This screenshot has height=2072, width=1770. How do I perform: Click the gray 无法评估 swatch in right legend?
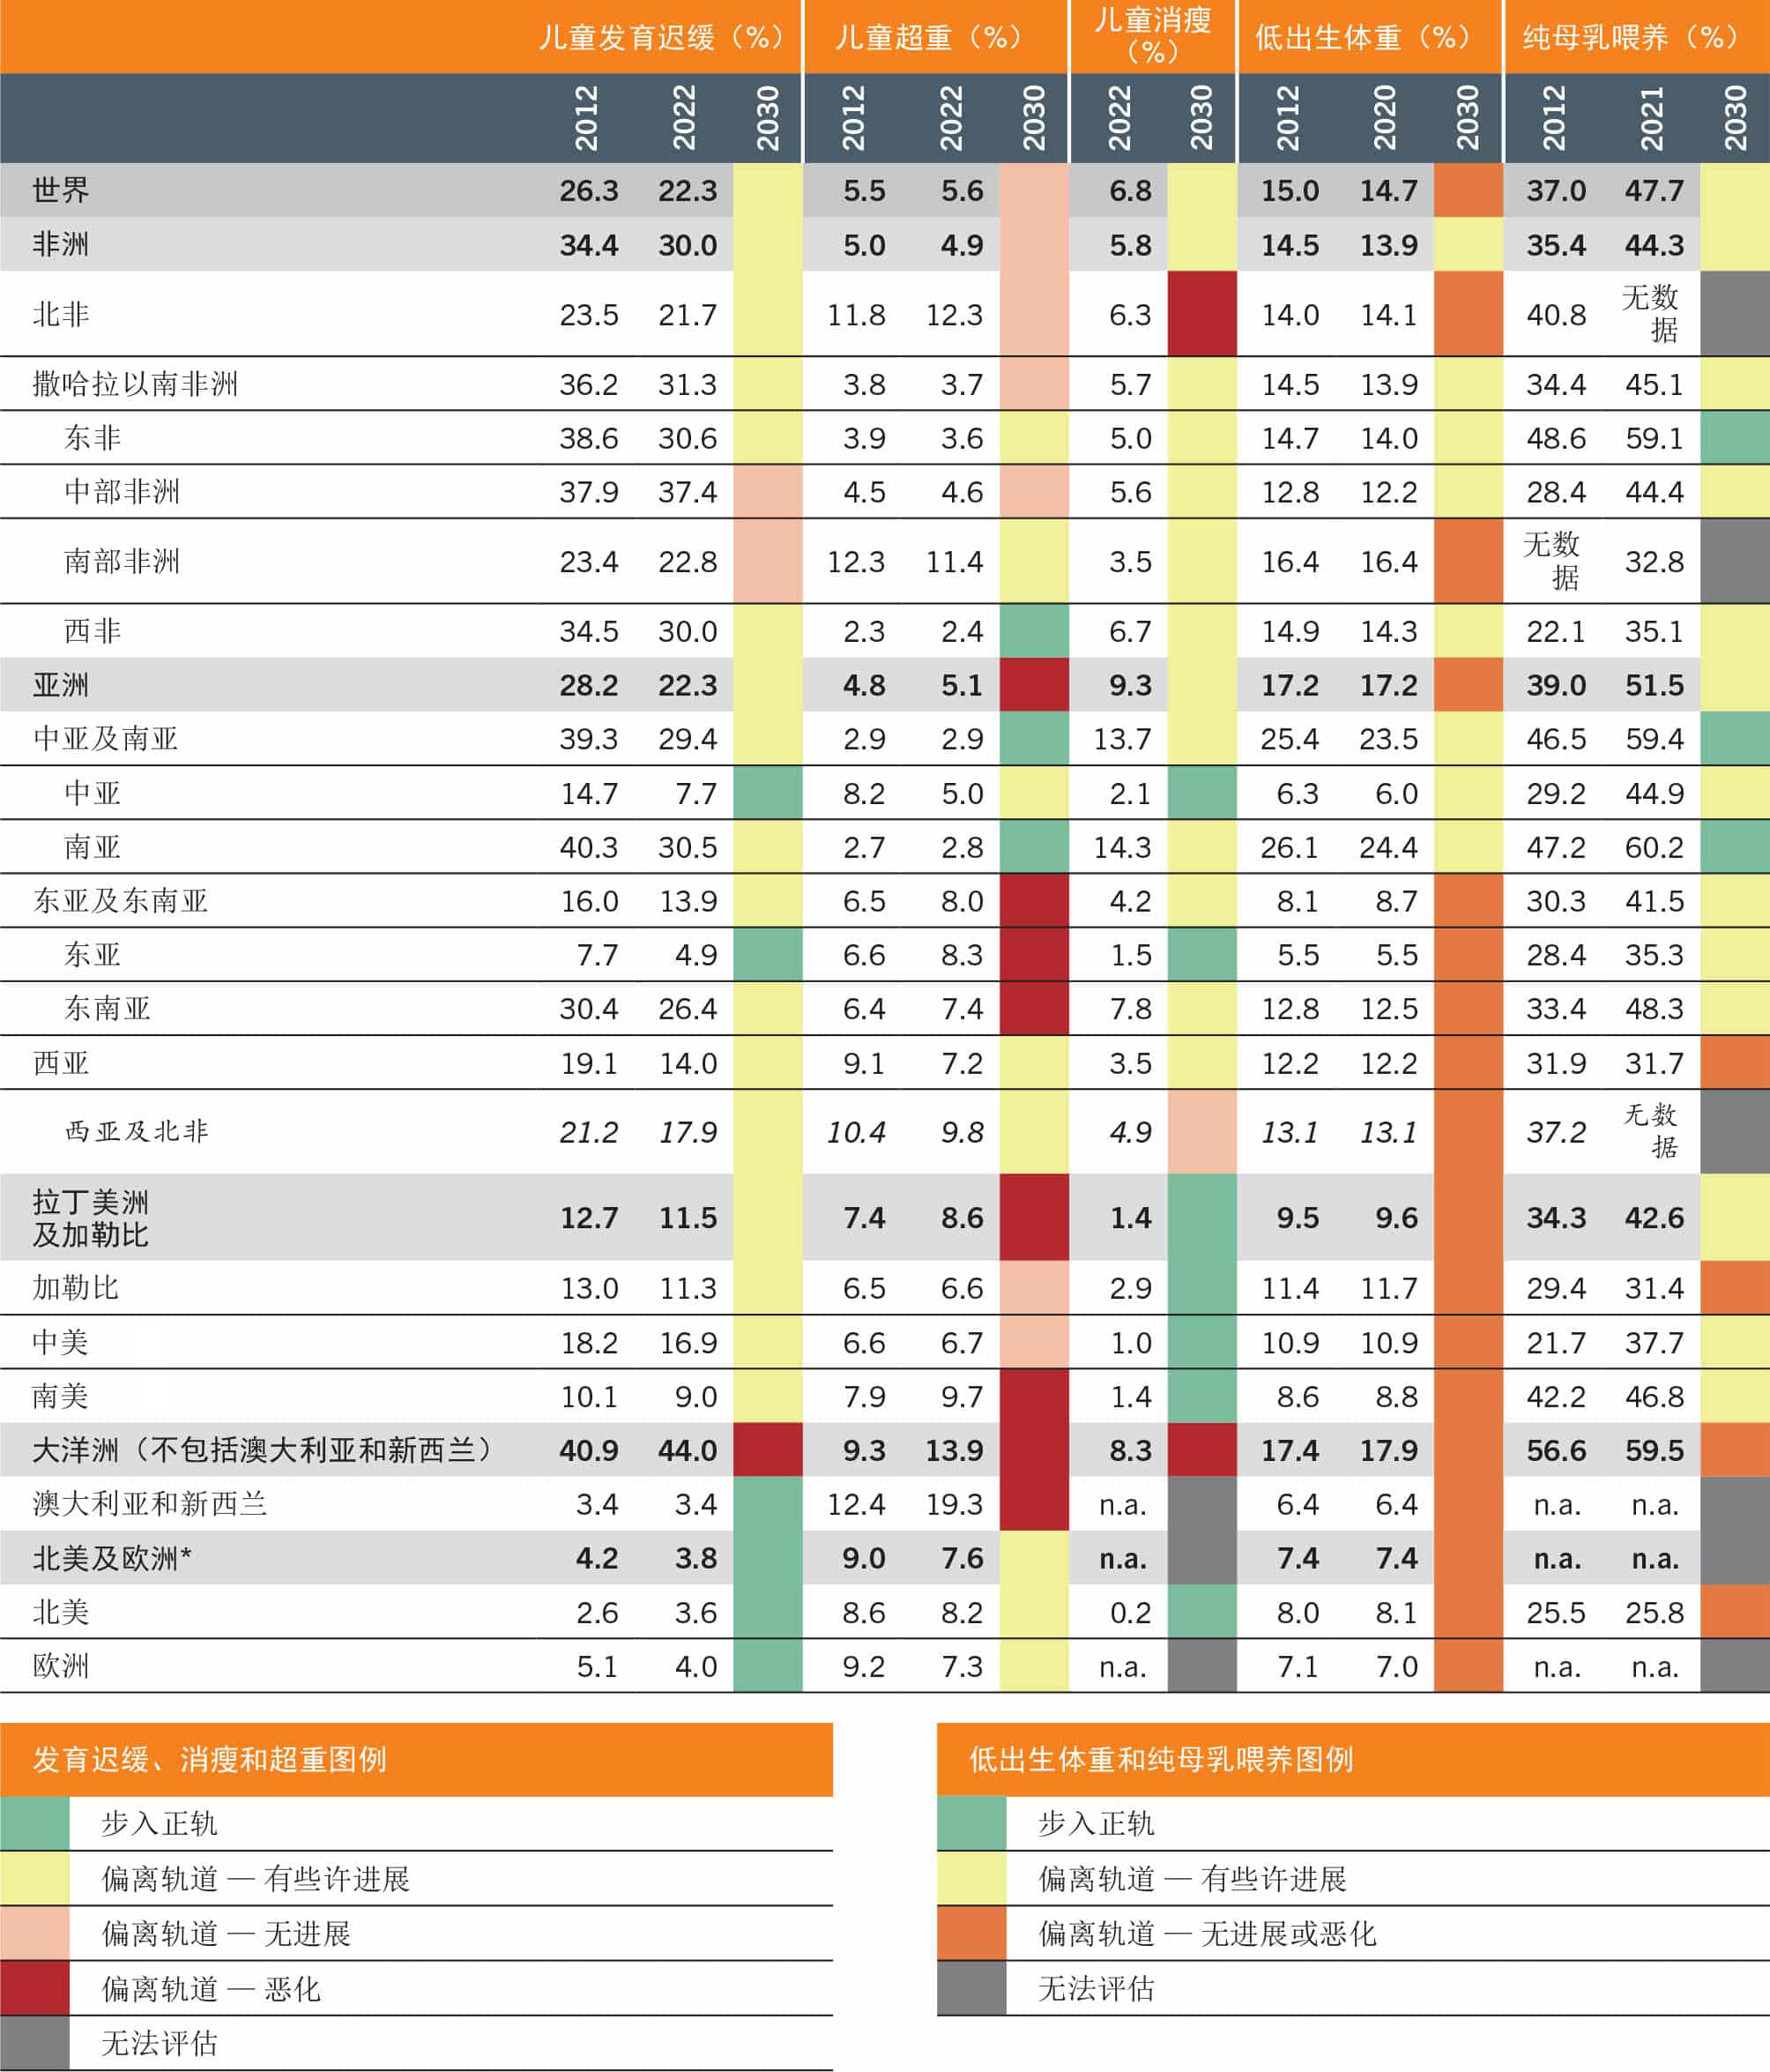[x=972, y=1988]
